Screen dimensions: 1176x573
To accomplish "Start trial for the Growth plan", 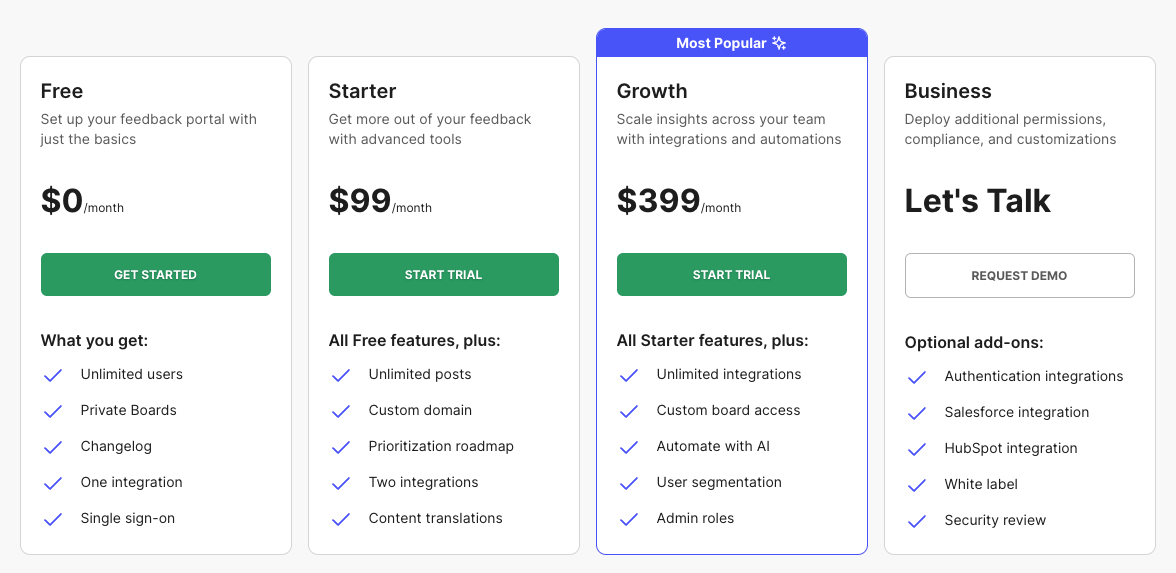I will click(731, 275).
